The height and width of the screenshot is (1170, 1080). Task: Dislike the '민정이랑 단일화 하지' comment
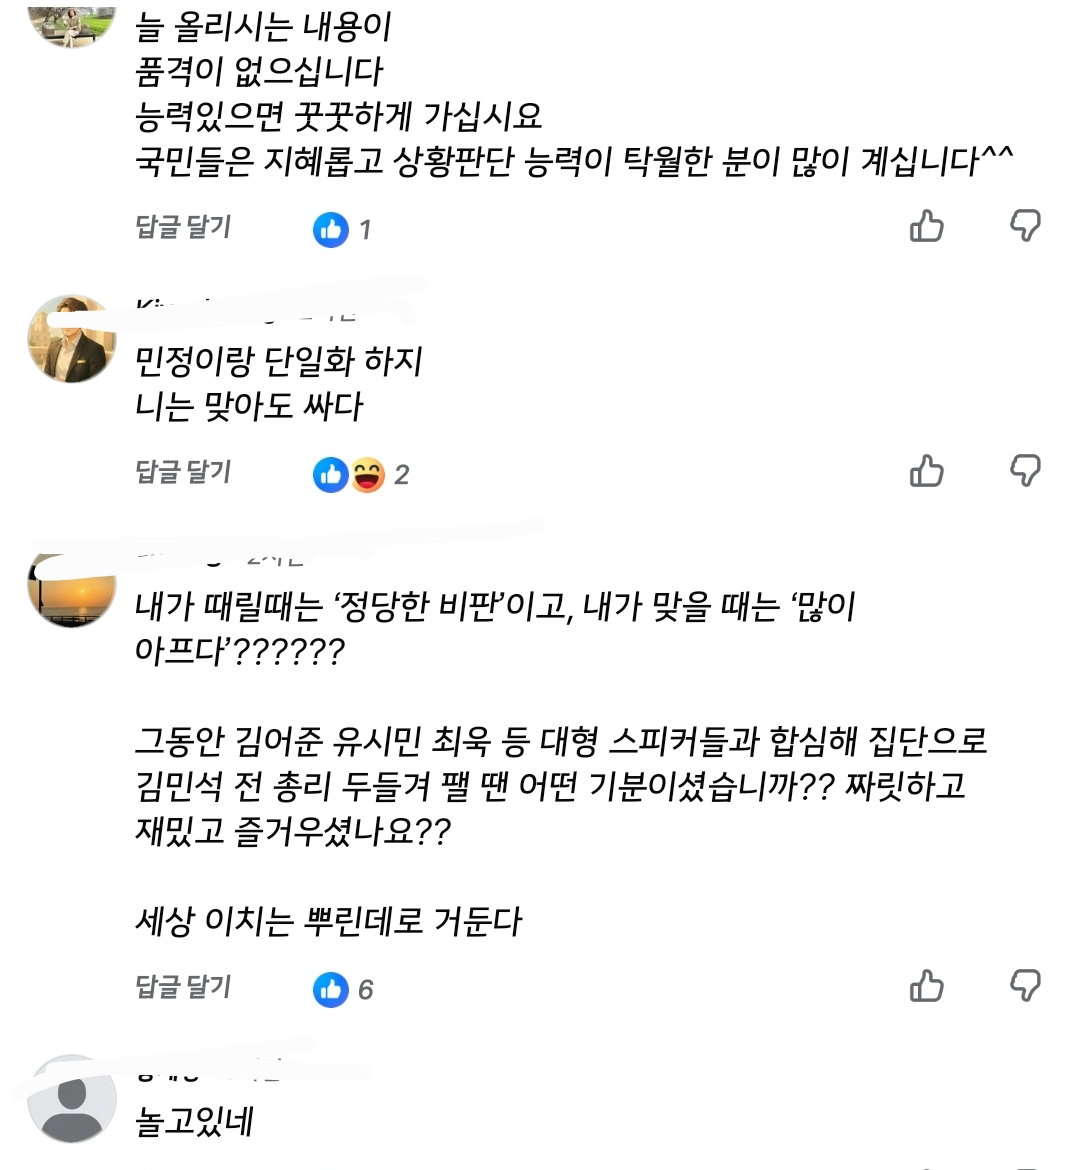tap(1025, 470)
